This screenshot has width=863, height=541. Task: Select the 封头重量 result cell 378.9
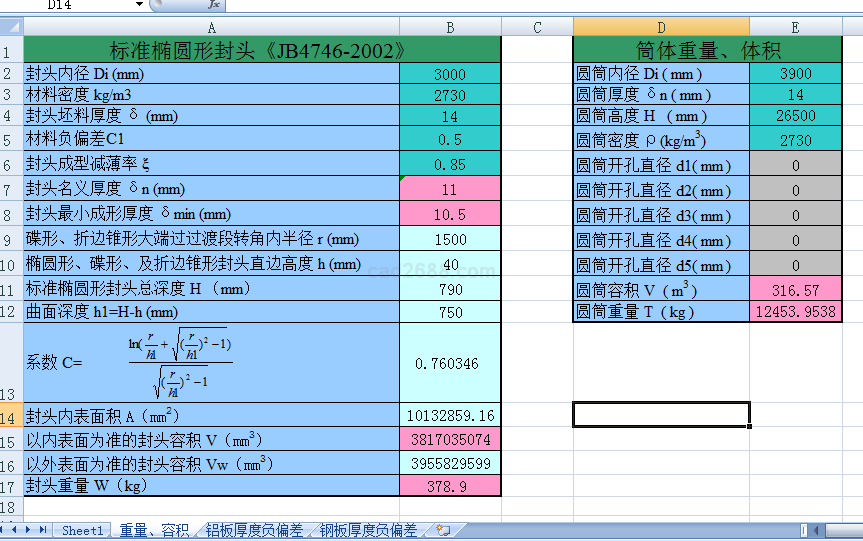point(449,486)
